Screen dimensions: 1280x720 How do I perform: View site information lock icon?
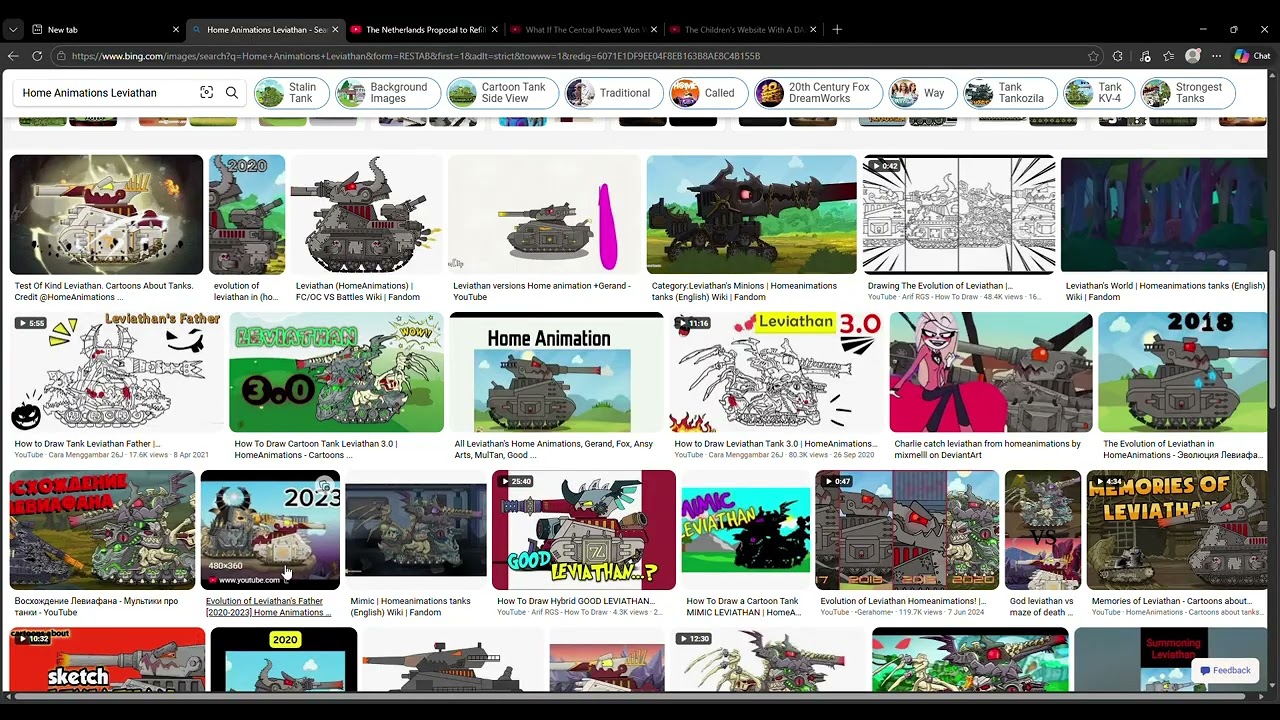(61, 56)
